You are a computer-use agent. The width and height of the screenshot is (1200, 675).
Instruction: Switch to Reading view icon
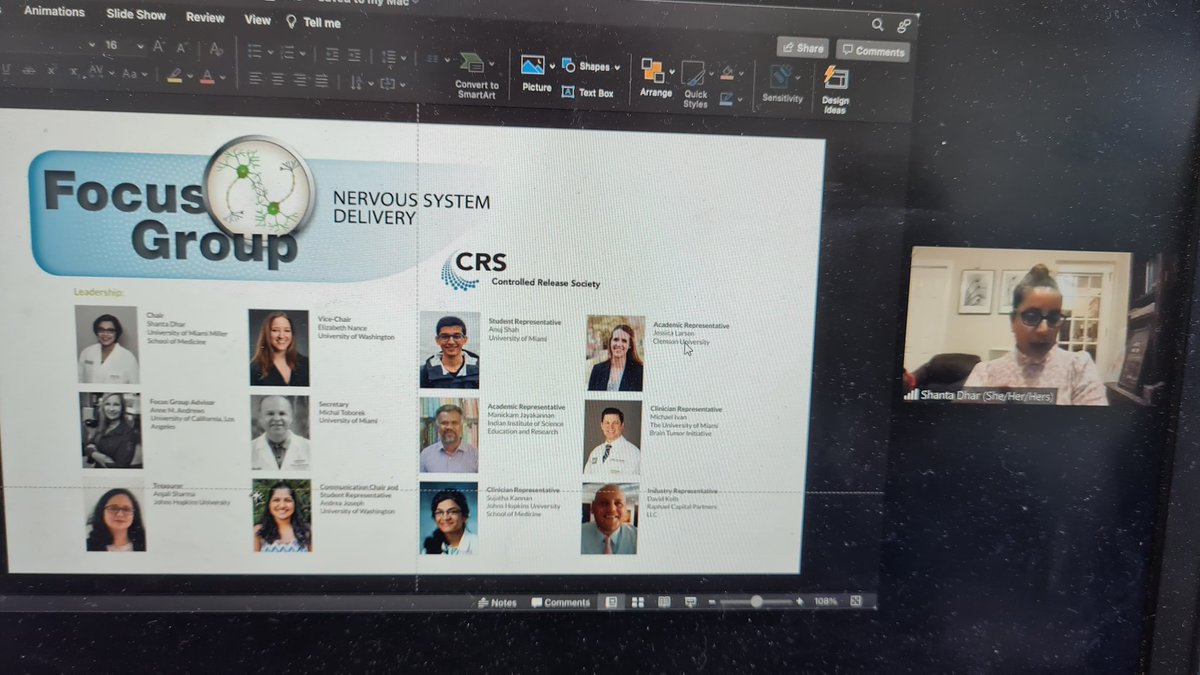click(x=663, y=602)
